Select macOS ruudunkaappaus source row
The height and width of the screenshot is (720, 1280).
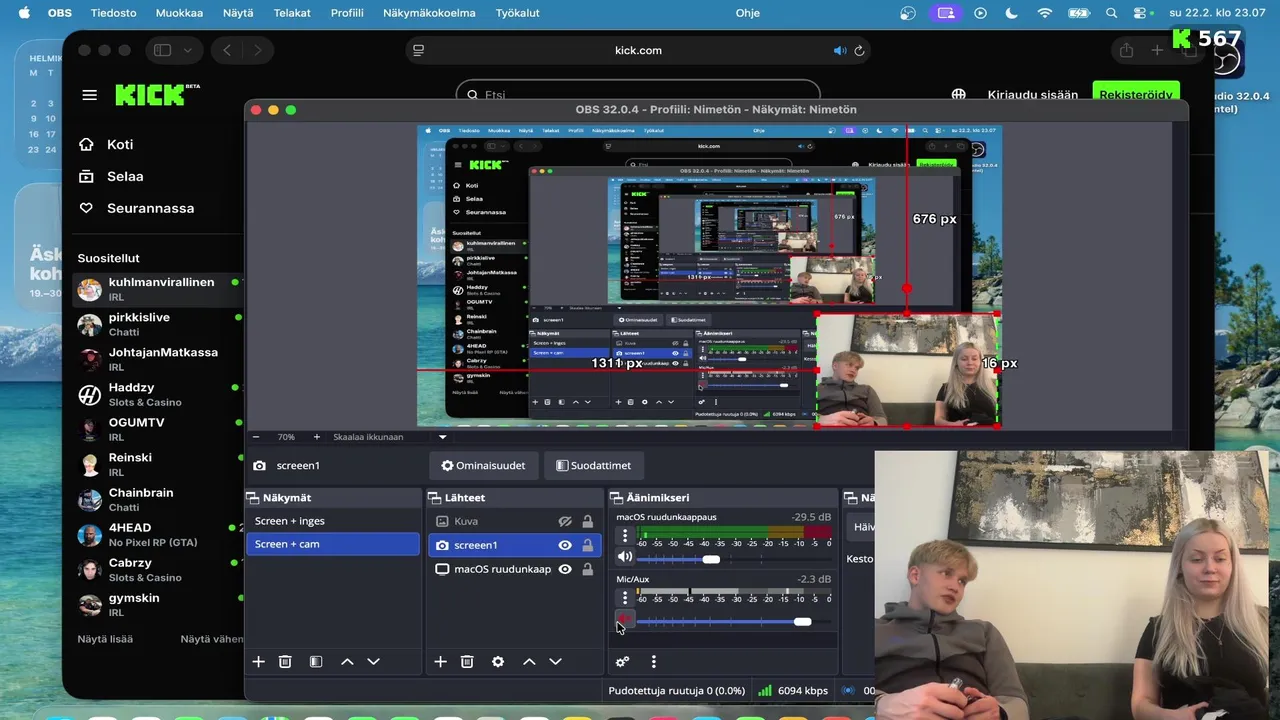point(515,569)
